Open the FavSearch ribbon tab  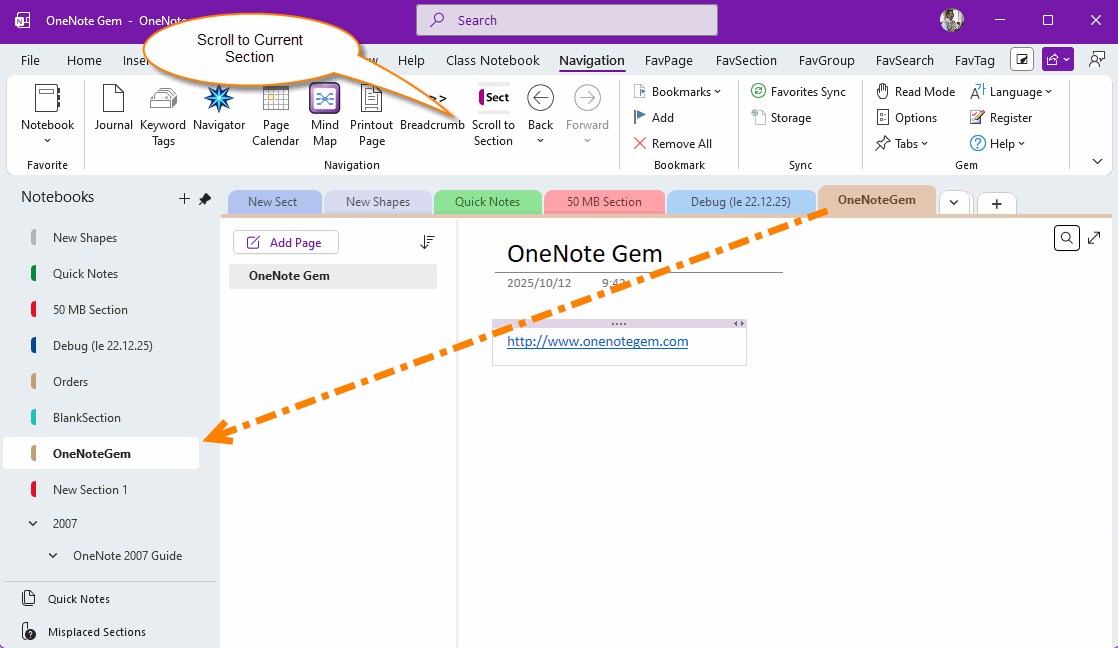pyautogui.click(x=905, y=61)
